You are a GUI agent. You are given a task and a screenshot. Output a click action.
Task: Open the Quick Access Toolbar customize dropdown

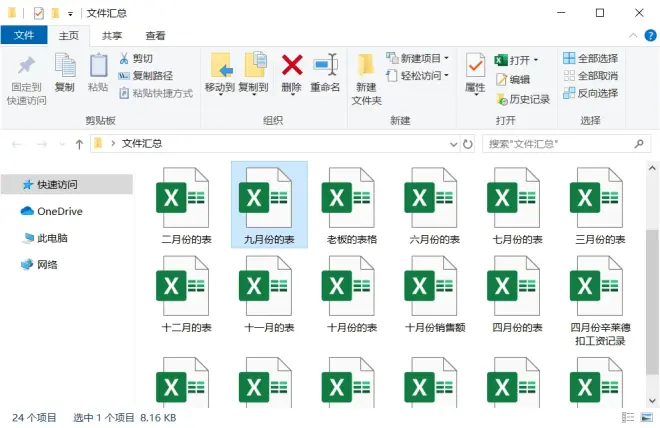point(70,14)
